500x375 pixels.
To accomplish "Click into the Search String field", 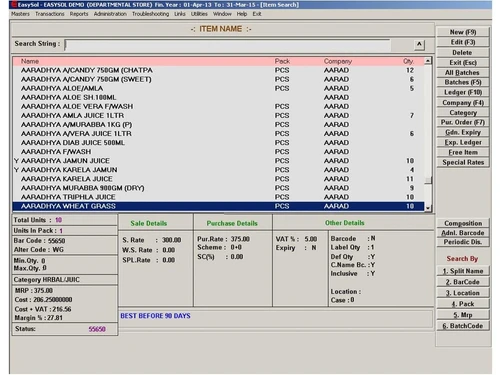I will [227, 45].
